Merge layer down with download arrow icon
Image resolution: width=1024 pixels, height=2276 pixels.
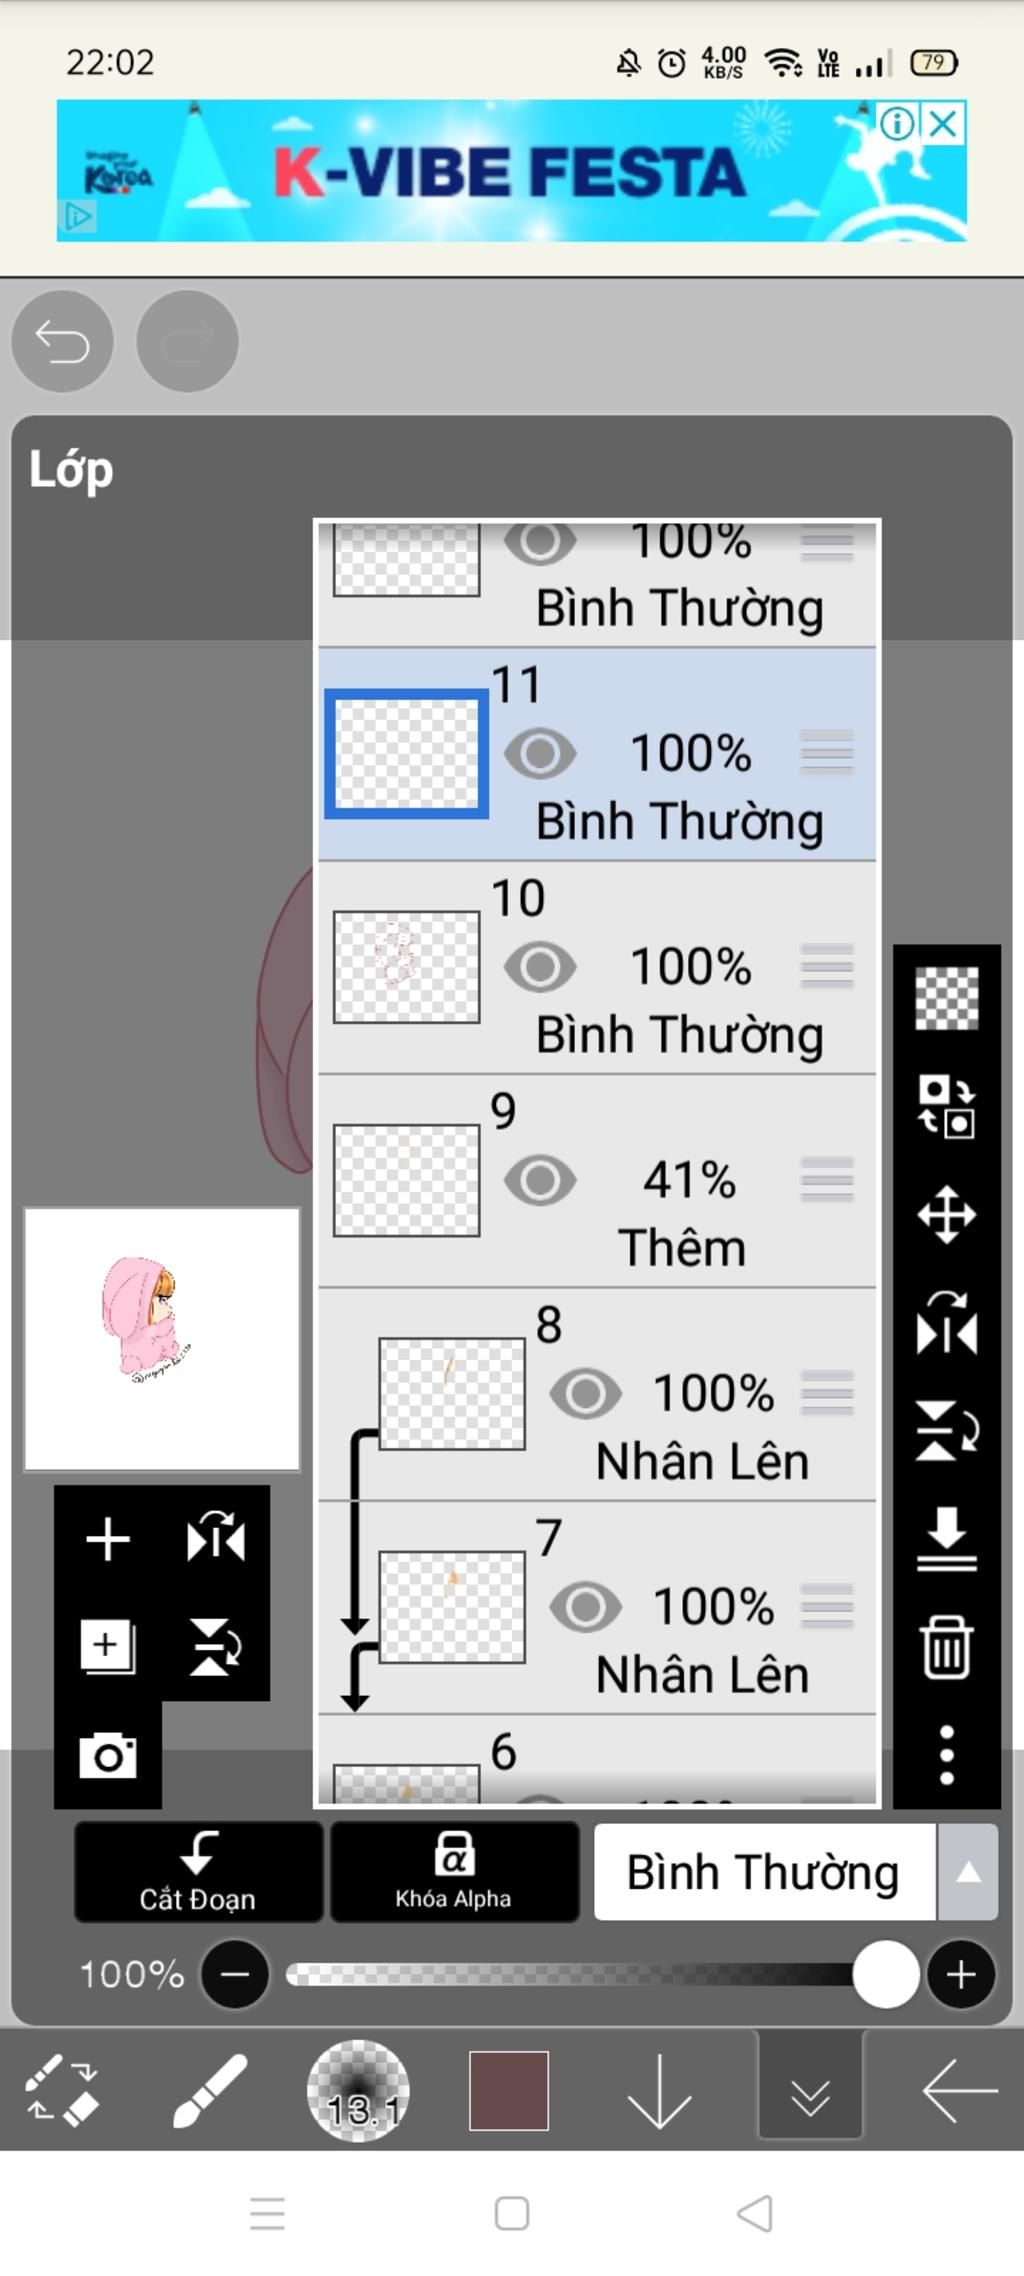click(x=946, y=1539)
